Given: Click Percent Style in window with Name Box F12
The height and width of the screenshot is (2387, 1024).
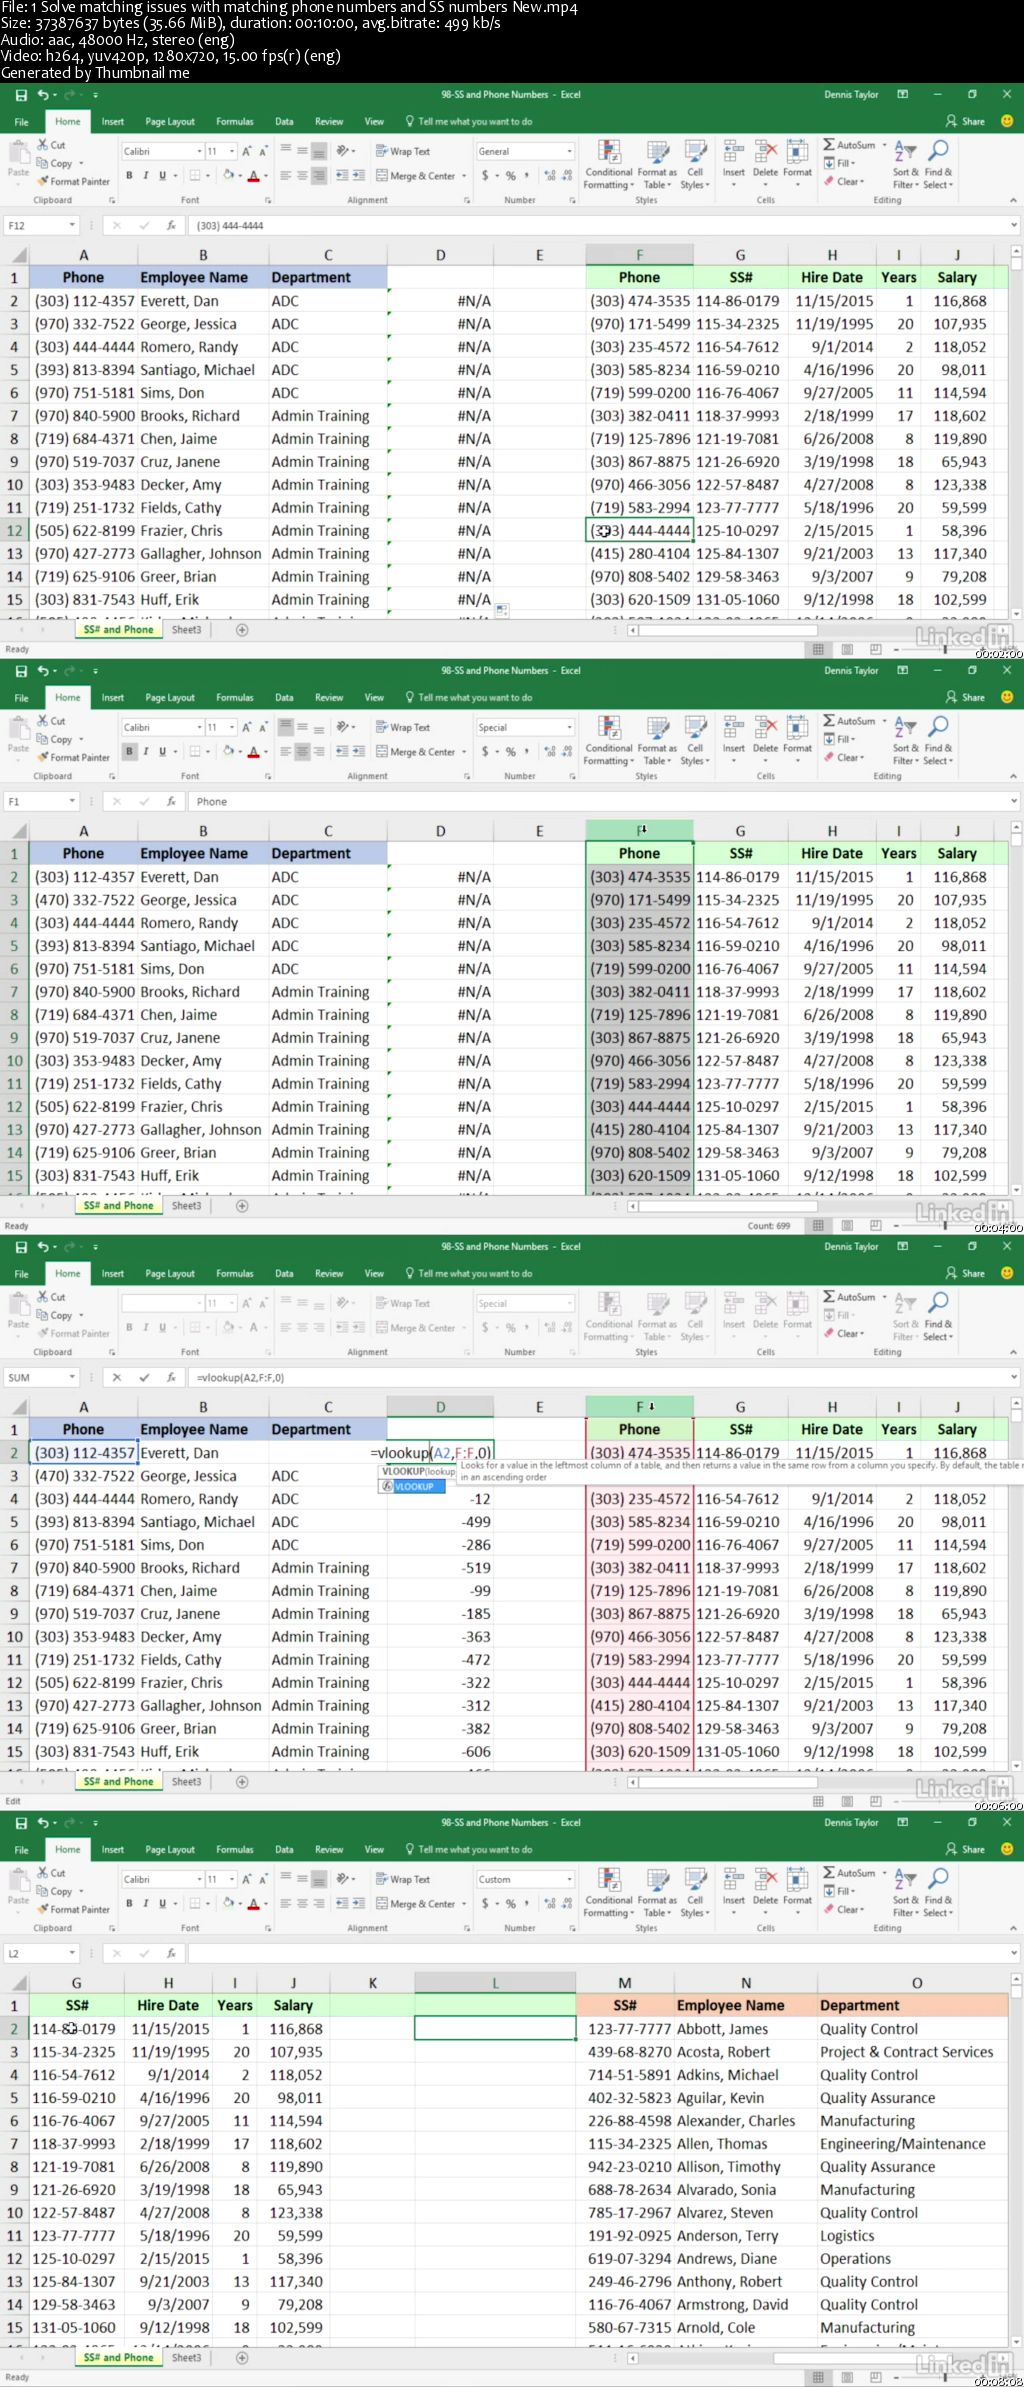Looking at the screenshot, I should (511, 175).
